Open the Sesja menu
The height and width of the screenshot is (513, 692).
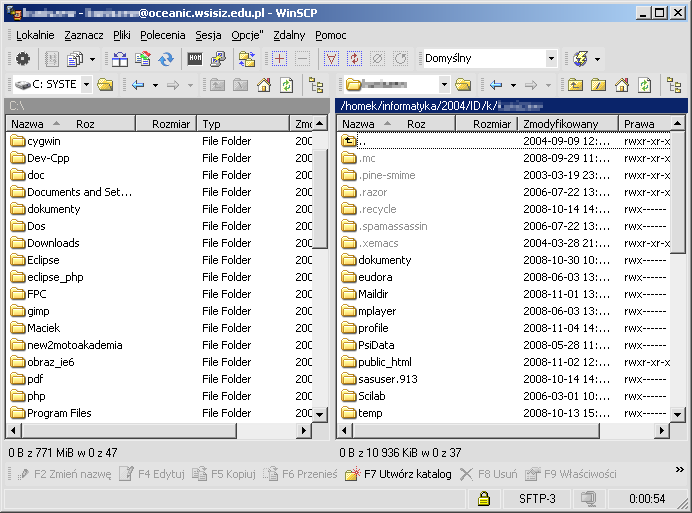click(208, 35)
